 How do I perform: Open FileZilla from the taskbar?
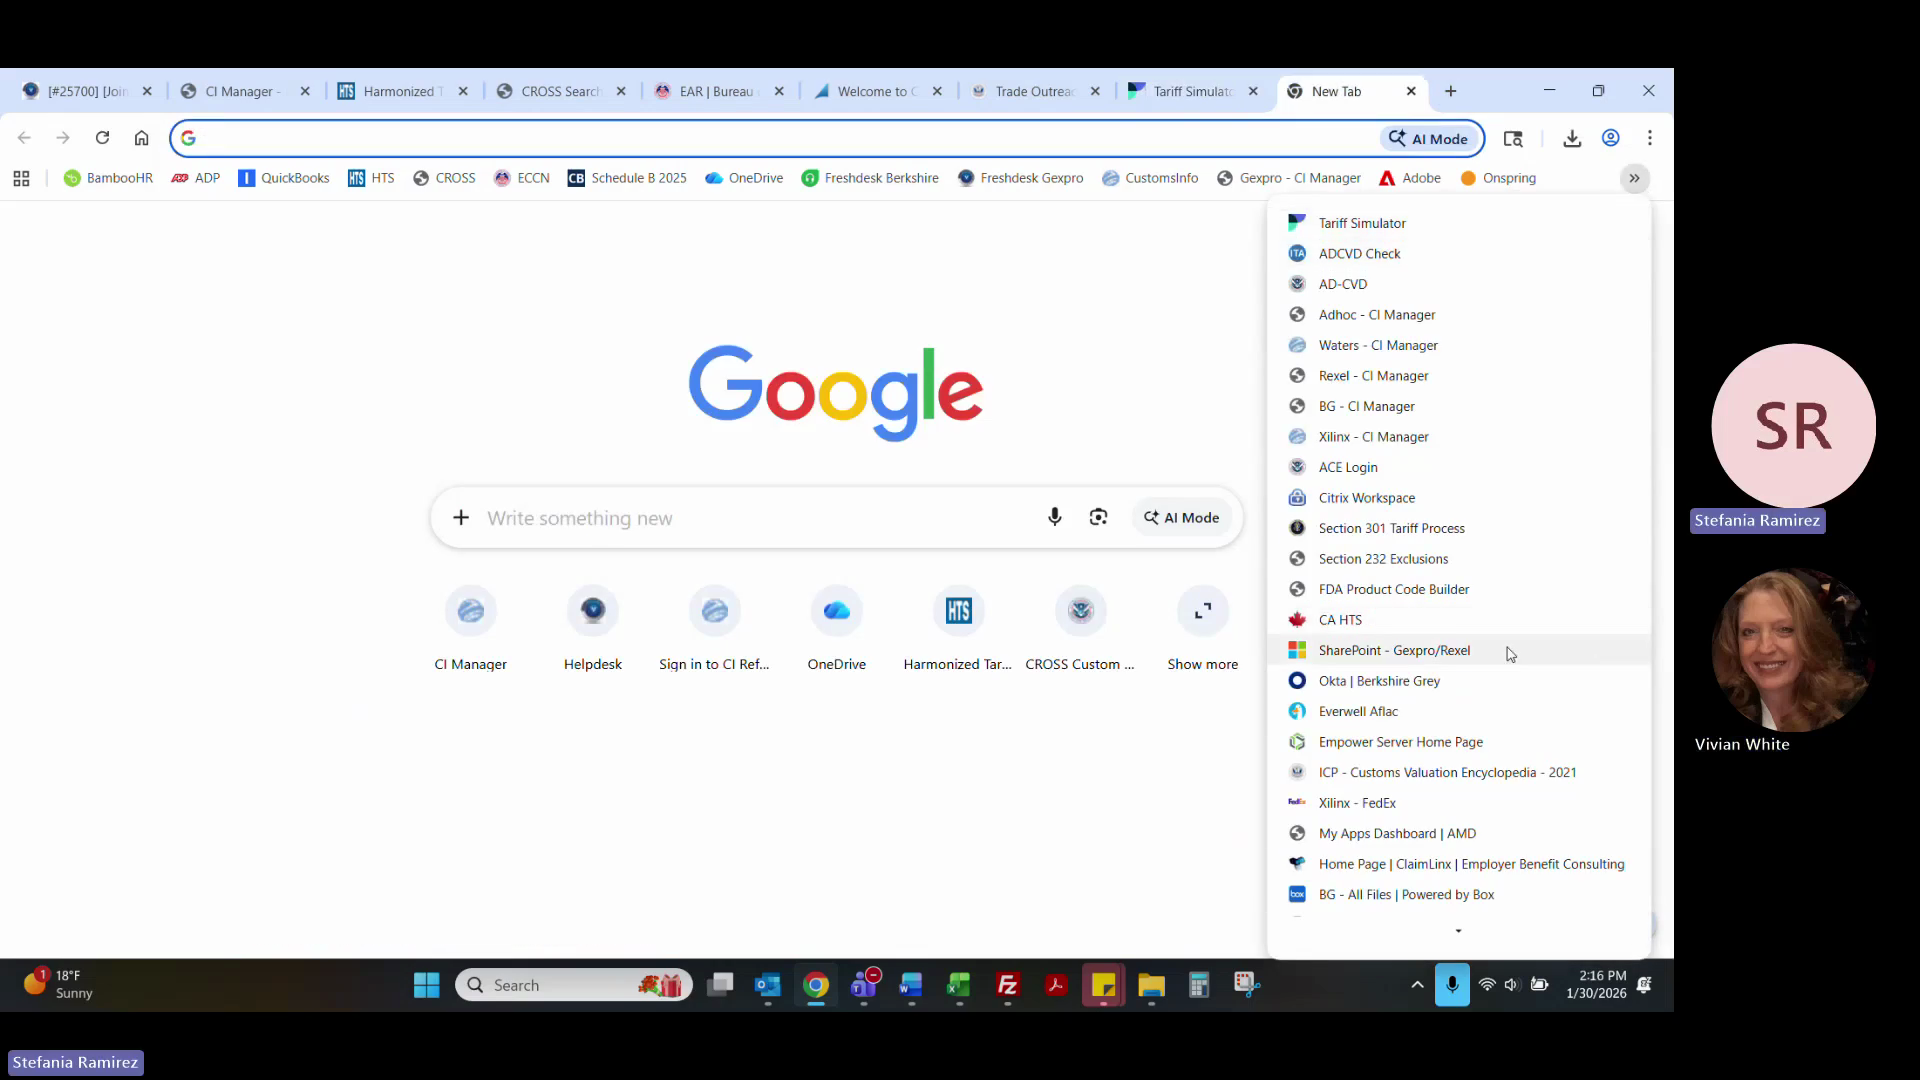pos(1007,985)
